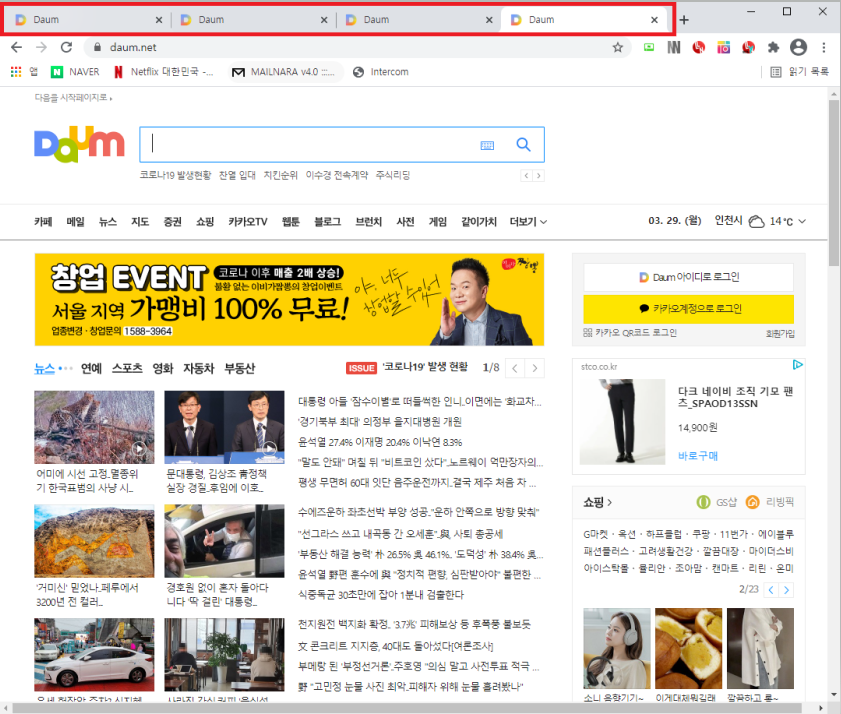
Task: Select the 스포츠 news tab
Action: [x=127, y=369]
